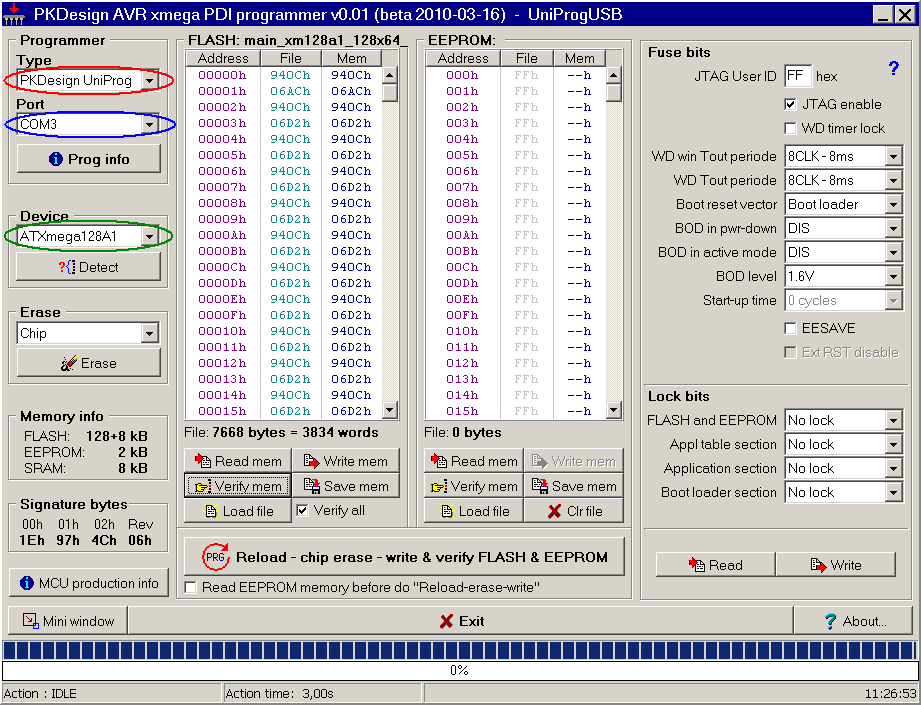921x705 pixels.
Task: Read EEPROM memory
Action: (473, 461)
